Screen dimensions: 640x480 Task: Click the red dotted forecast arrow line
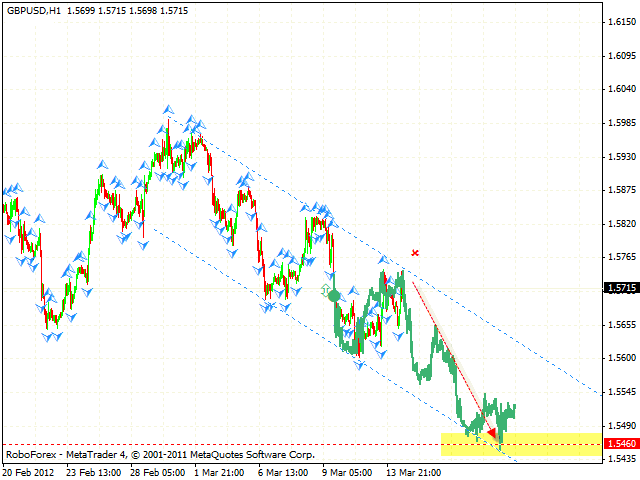coord(450,354)
